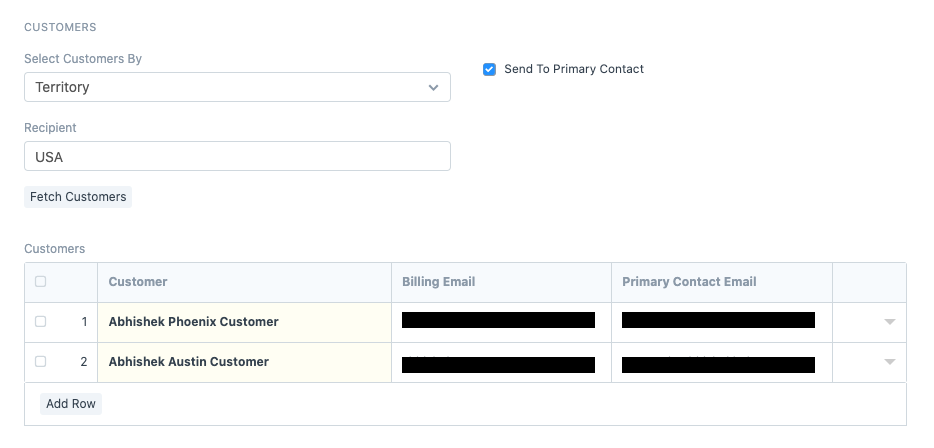Tick the select-all checkbox in table header
Viewport: 934px width, 448px height.
(x=40, y=282)
